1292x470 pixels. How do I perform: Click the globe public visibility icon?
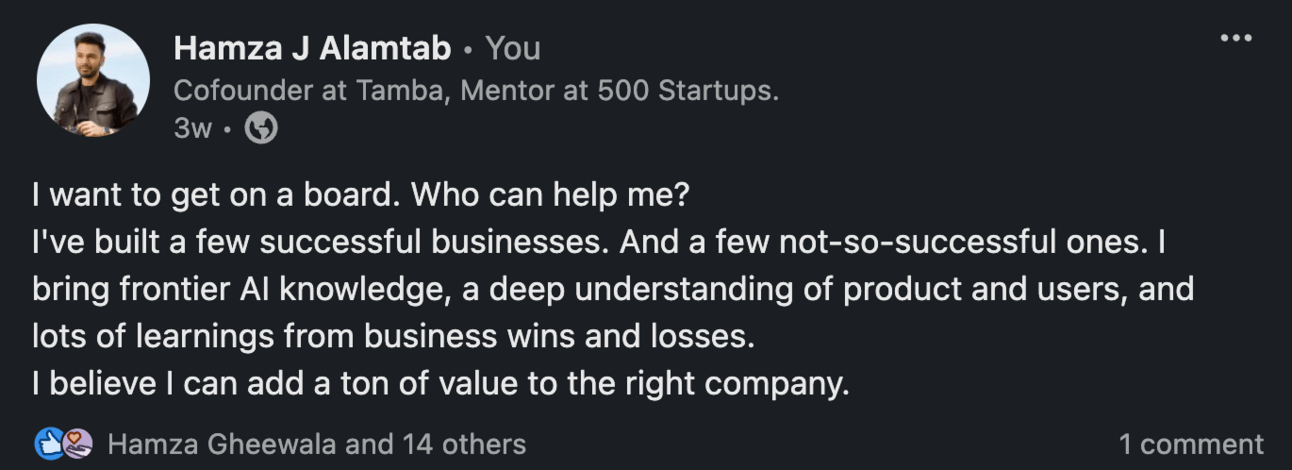(x=261, y=128)
